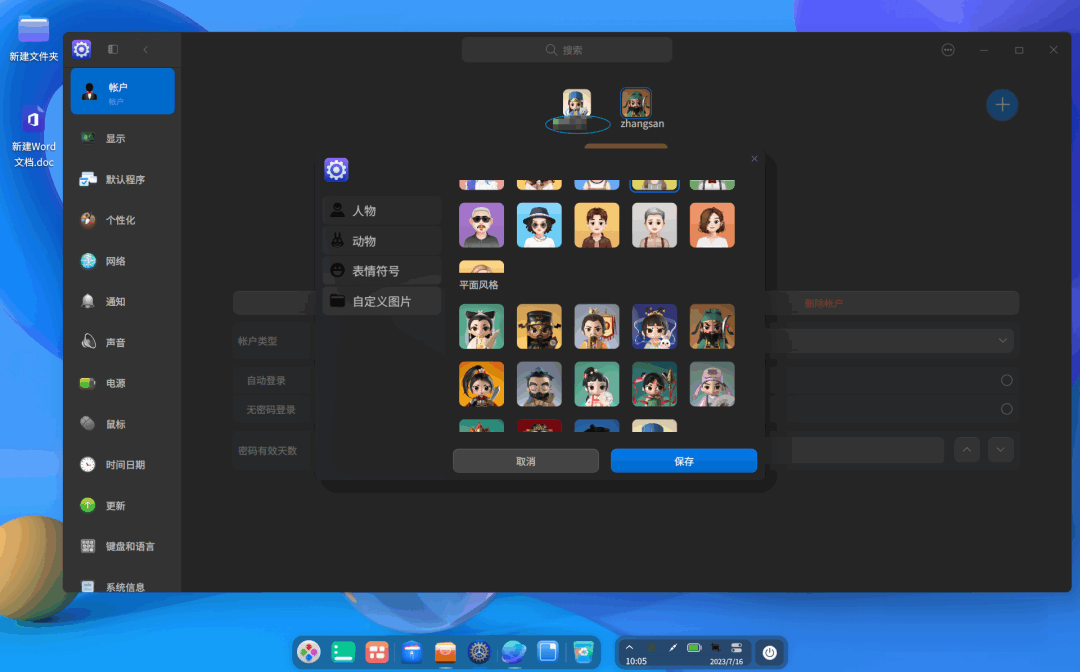Switch to the 表情符号 emoji avatar category
Screen dimensions: 1080x672
[382, 271]
